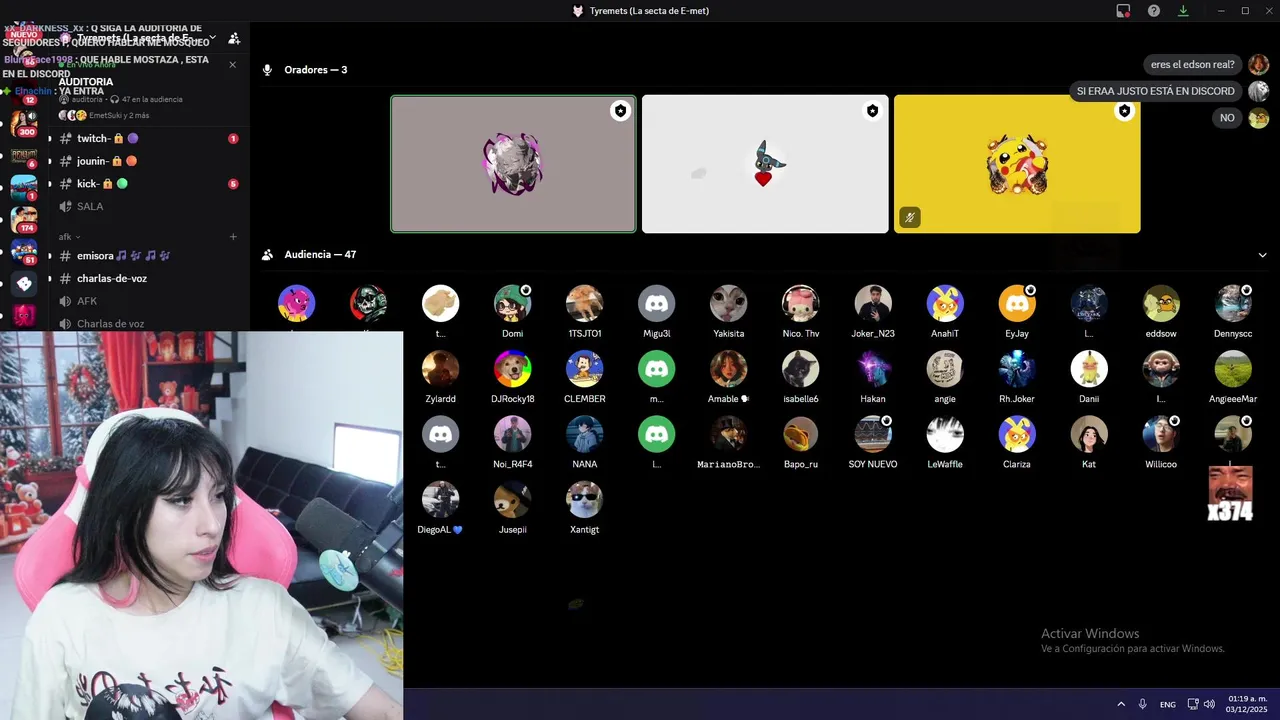Open Nico. Thv's audience avatar

pos(800,304)
